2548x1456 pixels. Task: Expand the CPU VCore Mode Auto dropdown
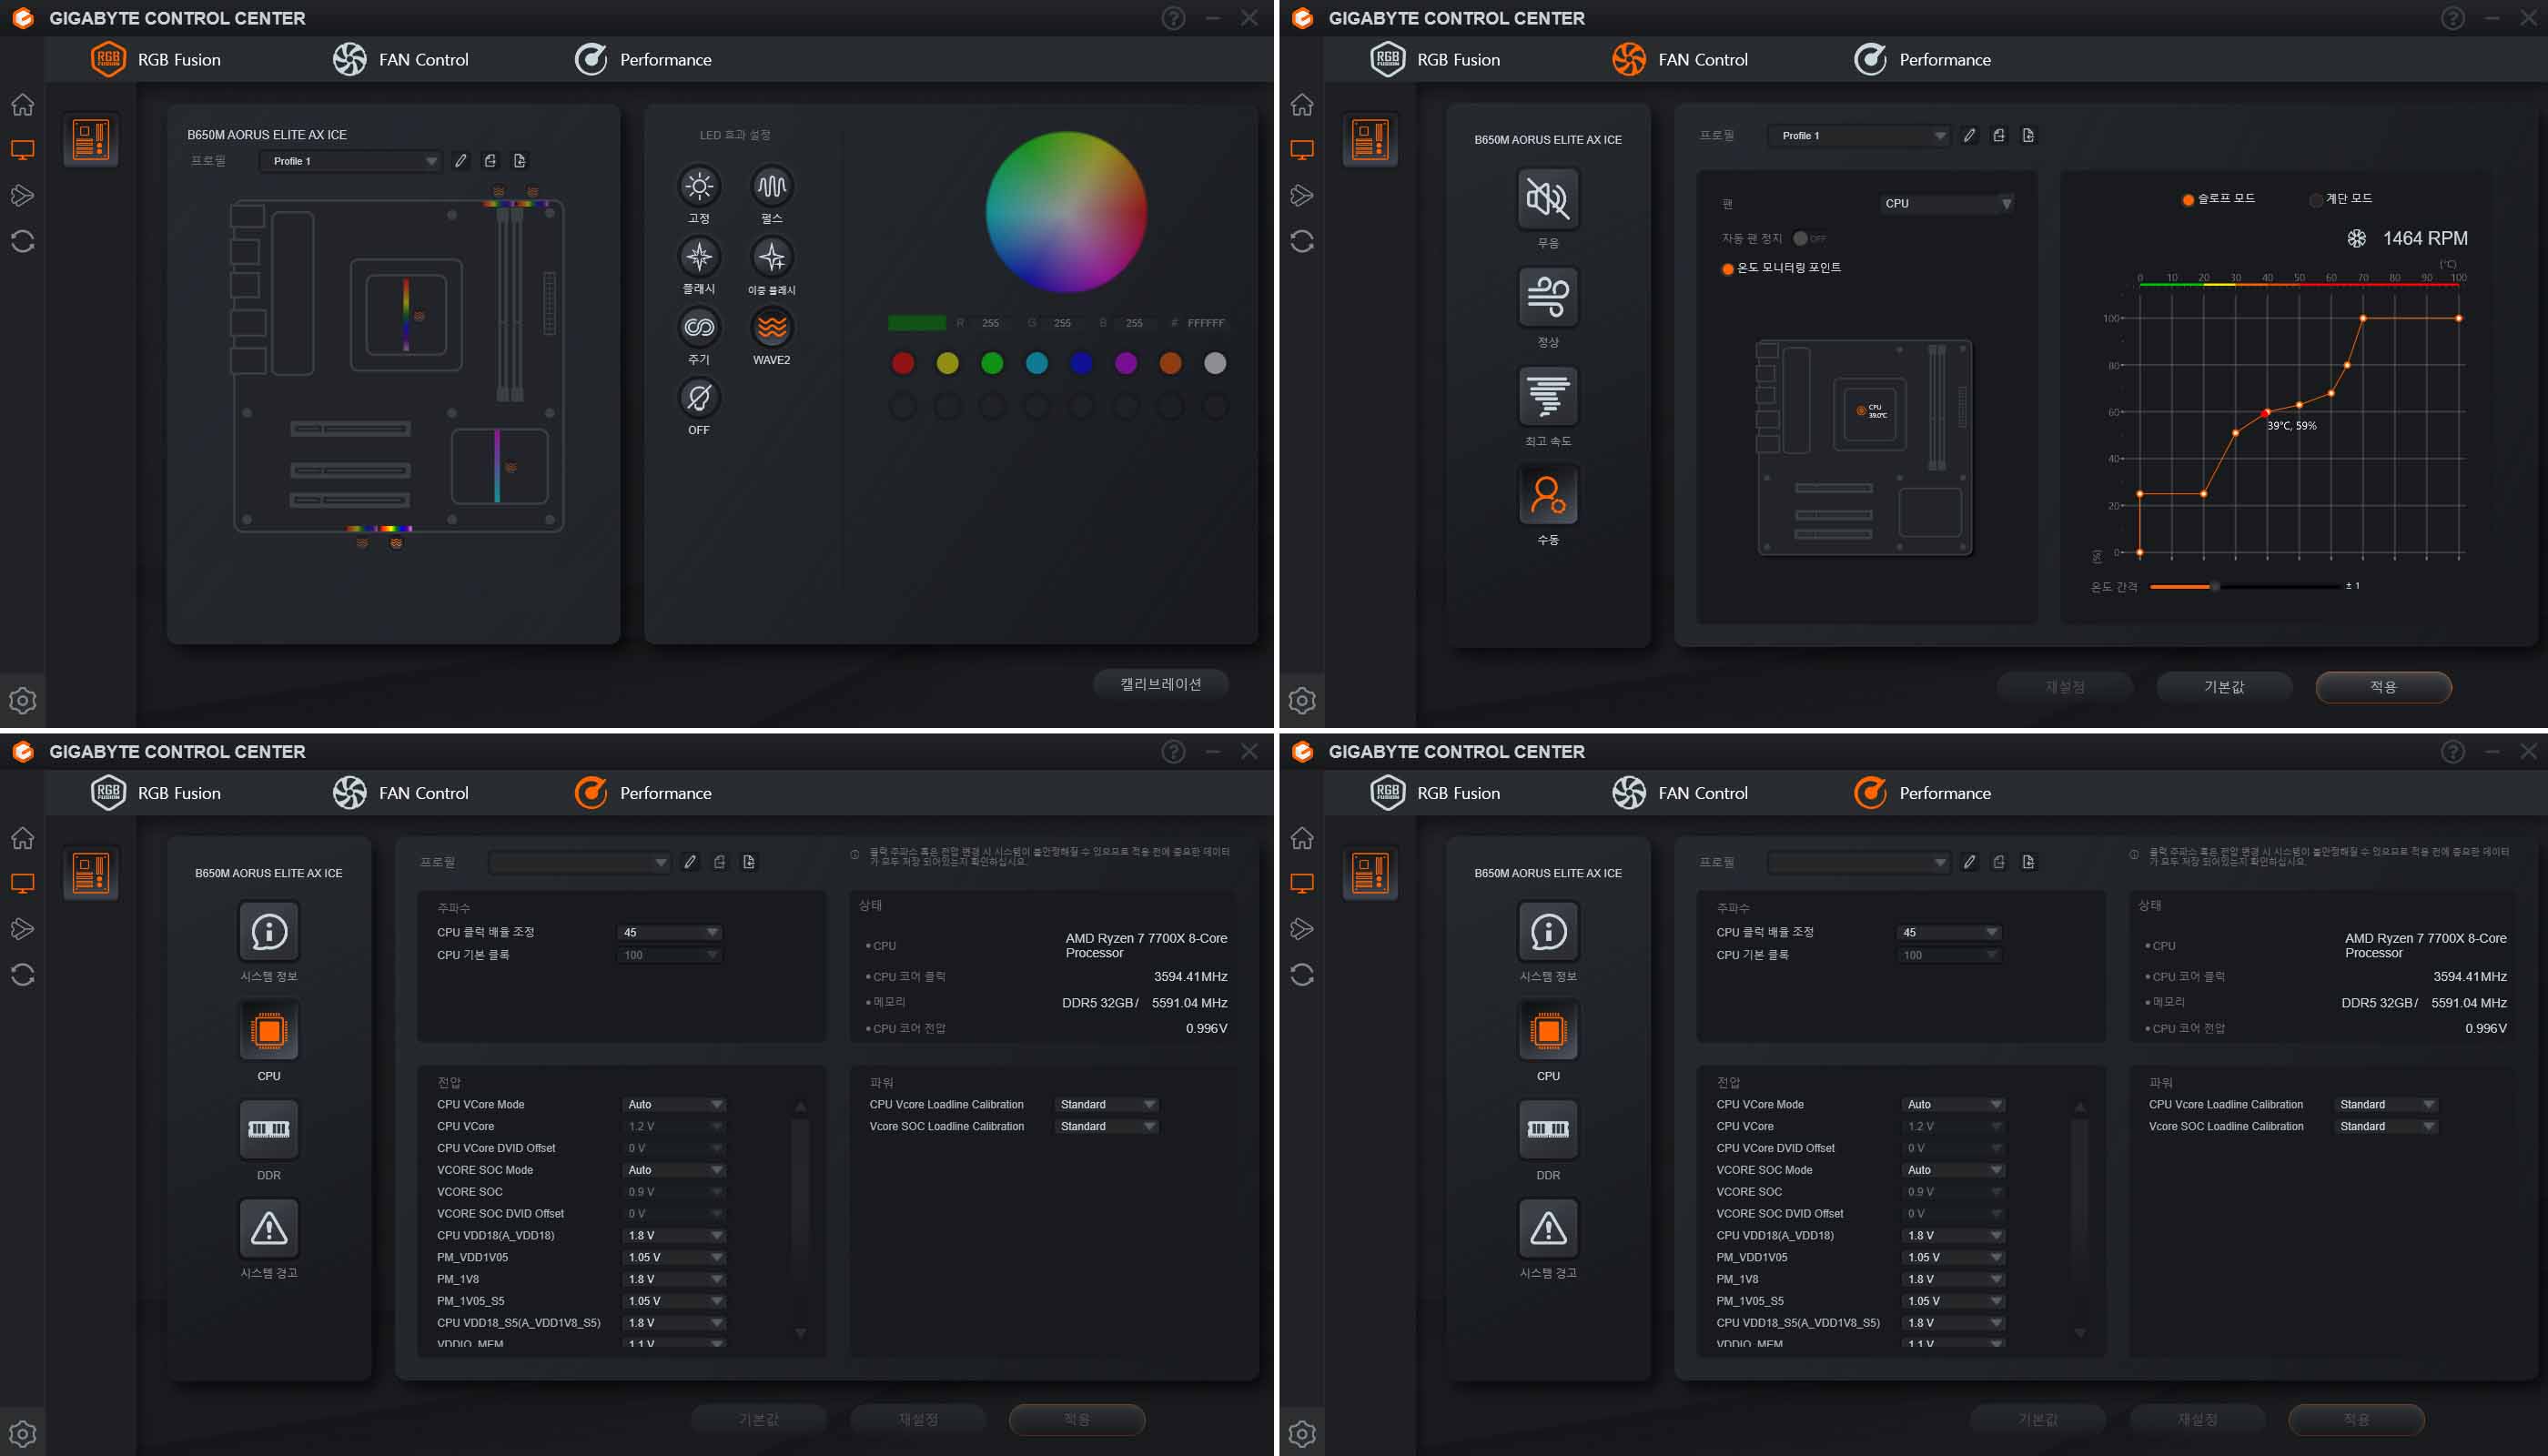coord(674,1104)
